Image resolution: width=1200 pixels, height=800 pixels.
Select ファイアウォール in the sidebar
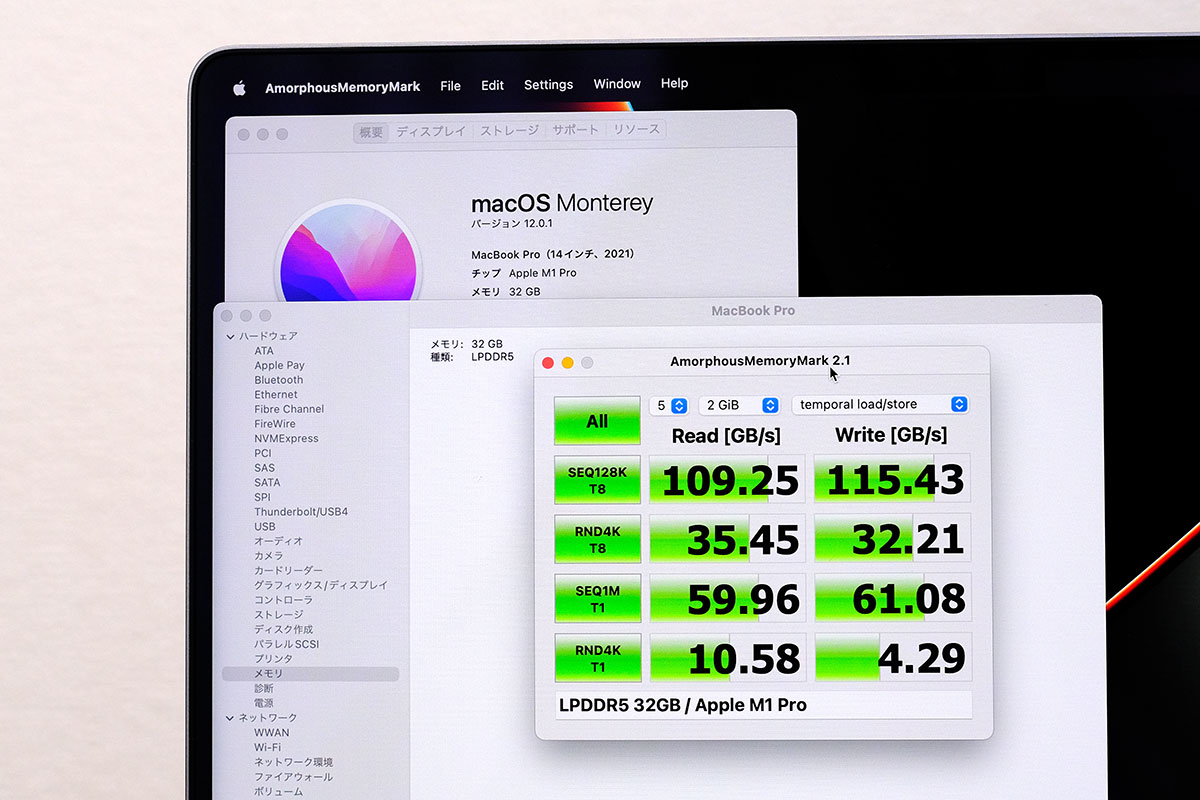[x=293, y=777]
